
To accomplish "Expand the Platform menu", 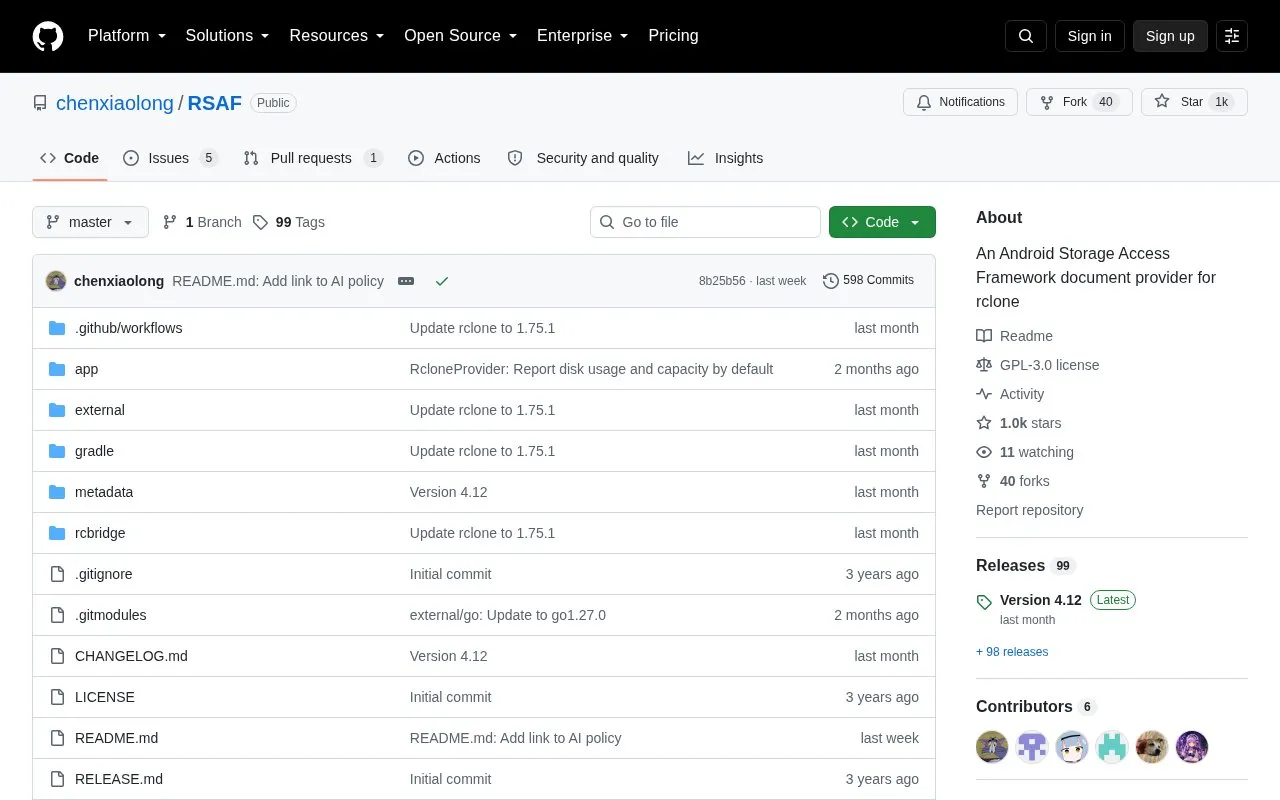I will [x=127, y=36].
